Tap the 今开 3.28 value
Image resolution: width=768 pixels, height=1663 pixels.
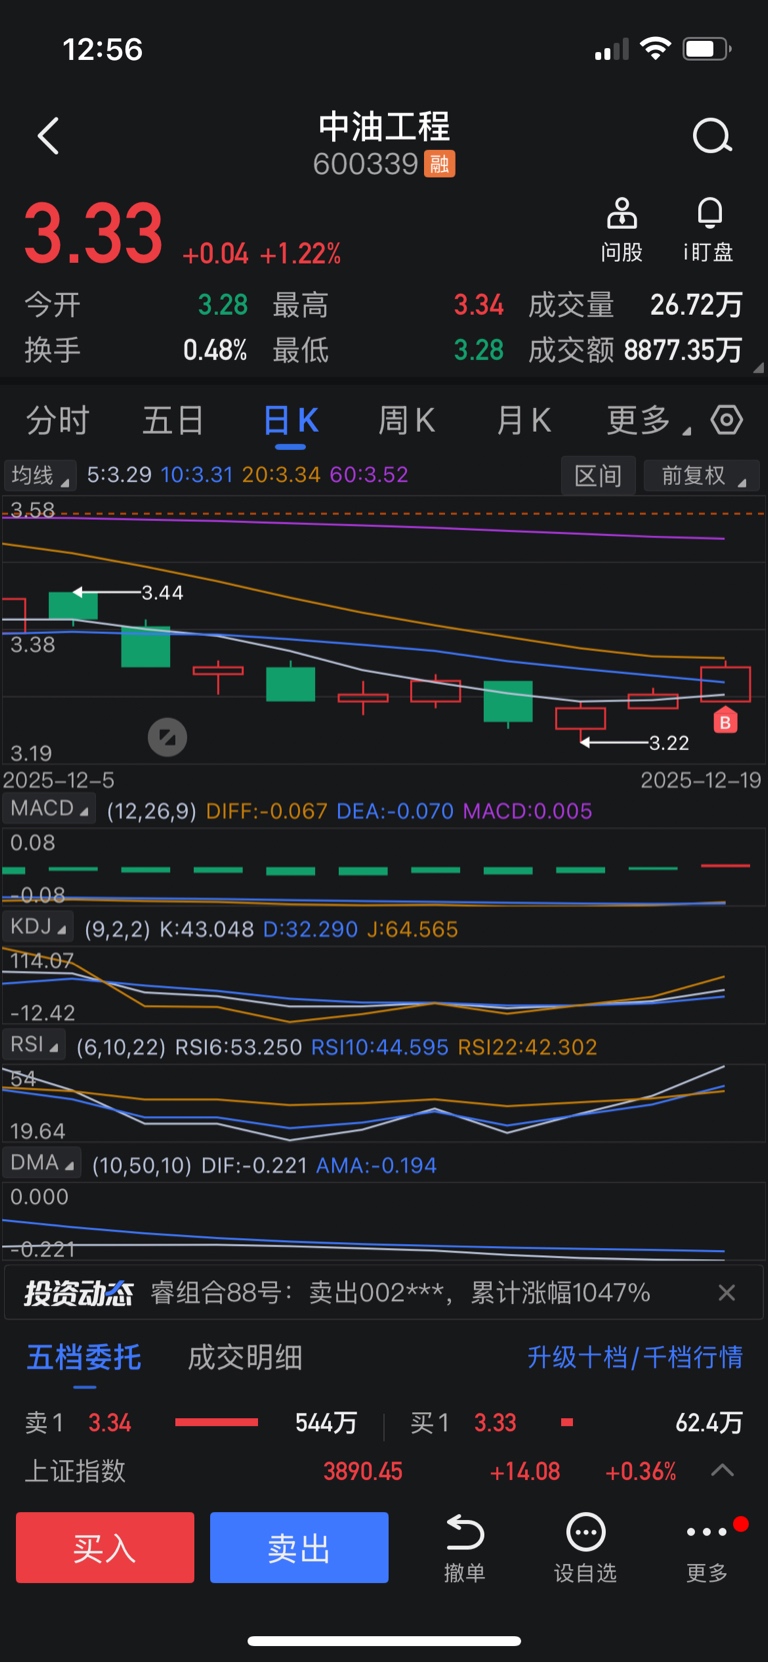click(222, 305)
